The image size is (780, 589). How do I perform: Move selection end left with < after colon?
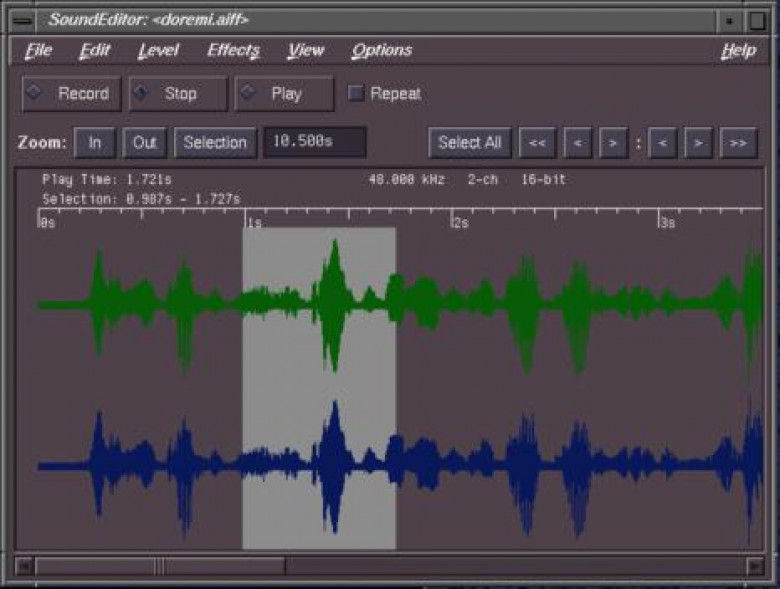point(663,143)
